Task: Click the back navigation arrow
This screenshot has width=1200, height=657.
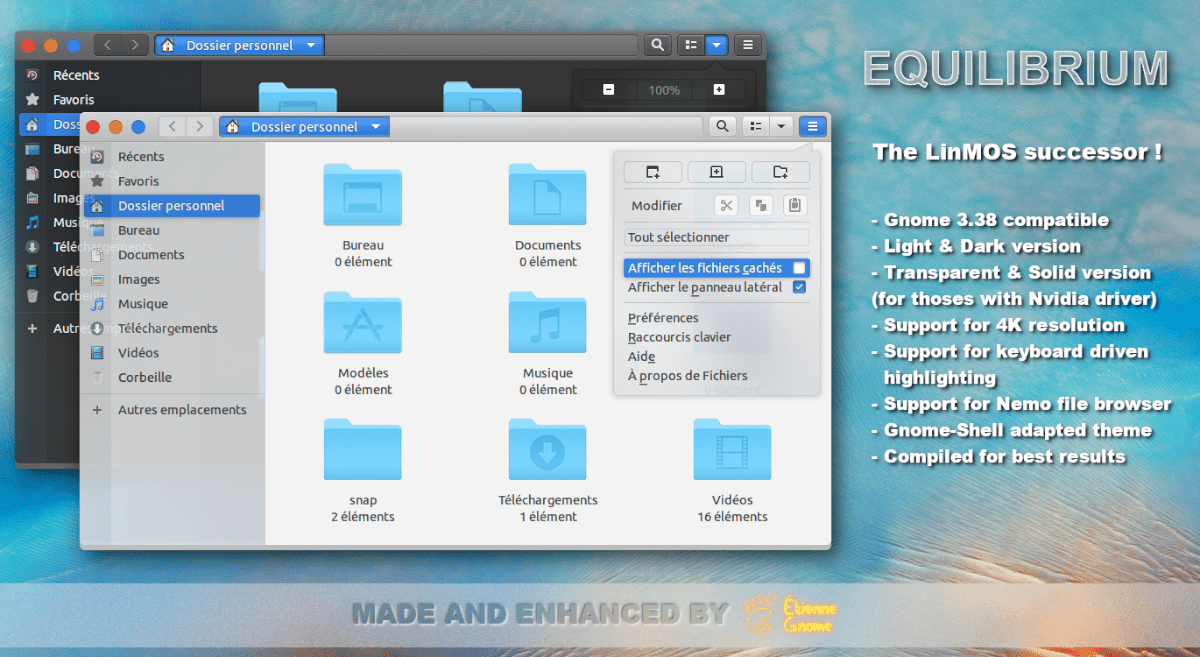Action: [171, 126]
